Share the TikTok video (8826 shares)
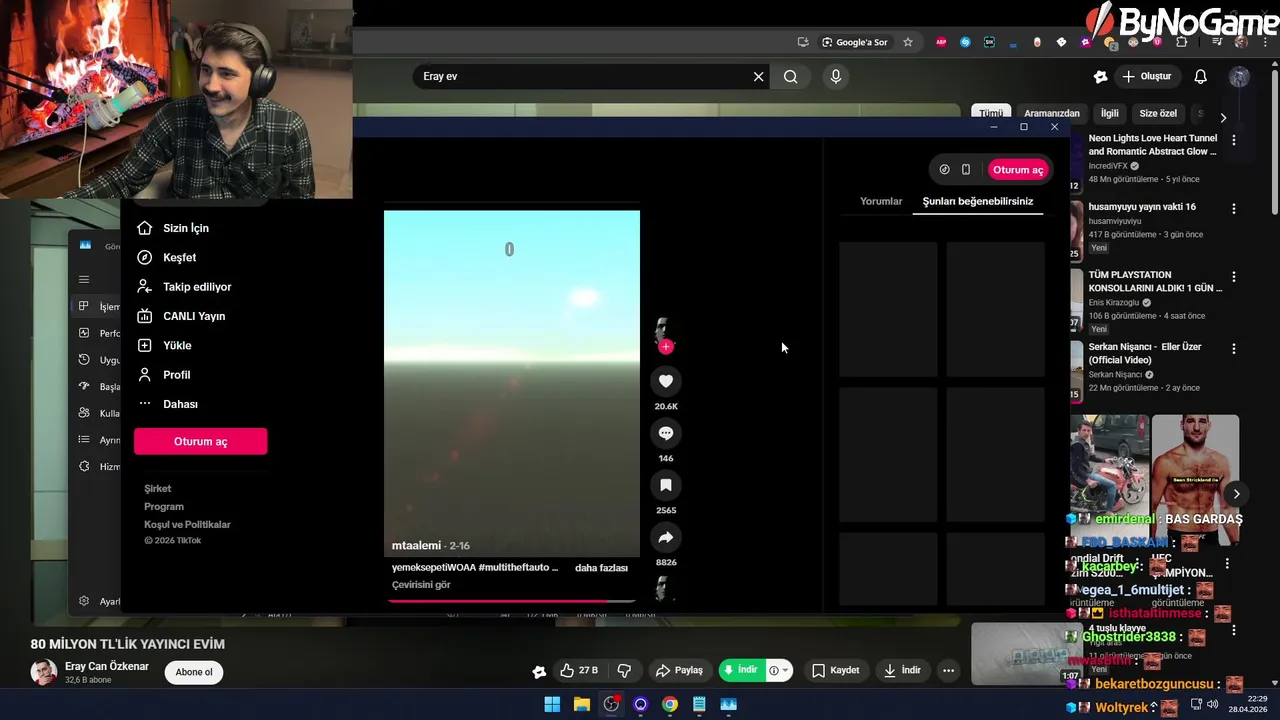Screen dimensions: 1280x720 click(x=666, y=537)
